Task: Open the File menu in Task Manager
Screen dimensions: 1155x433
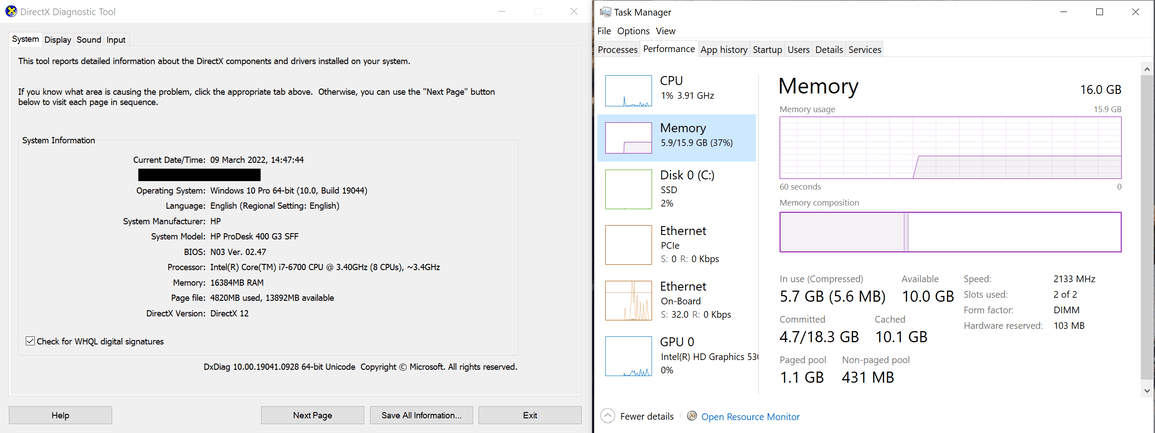Action: click(x=604, y=31)
